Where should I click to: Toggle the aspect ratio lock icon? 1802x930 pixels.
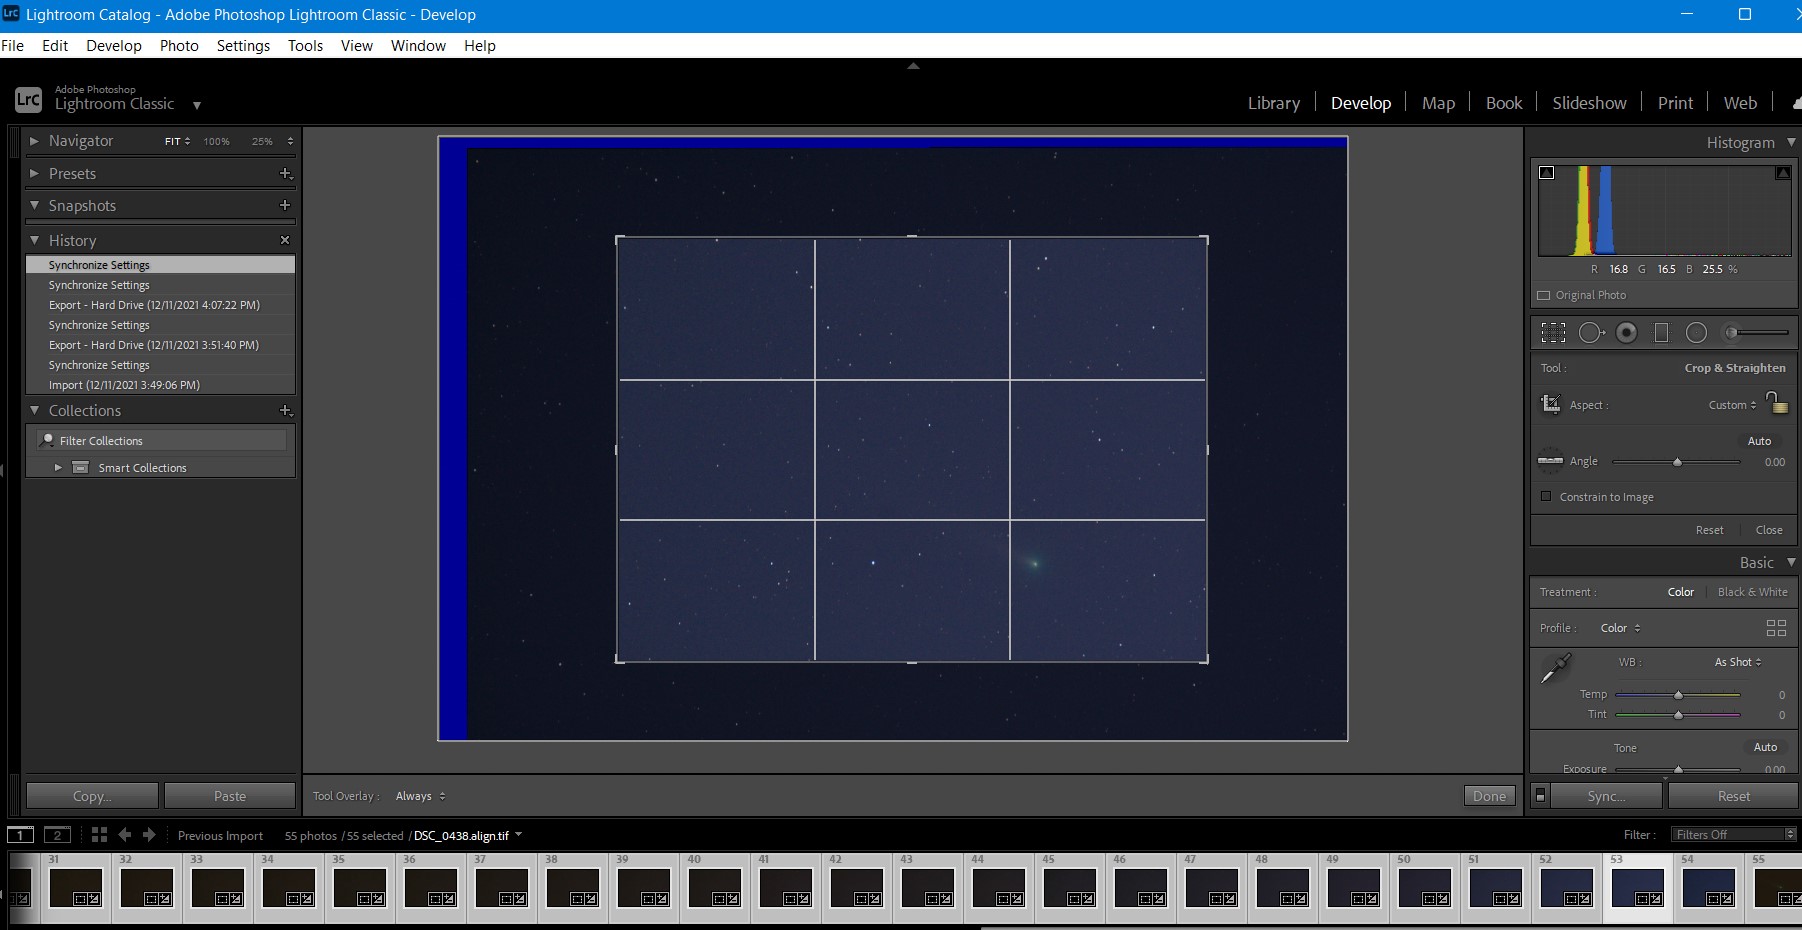(x=1776, y=402)
